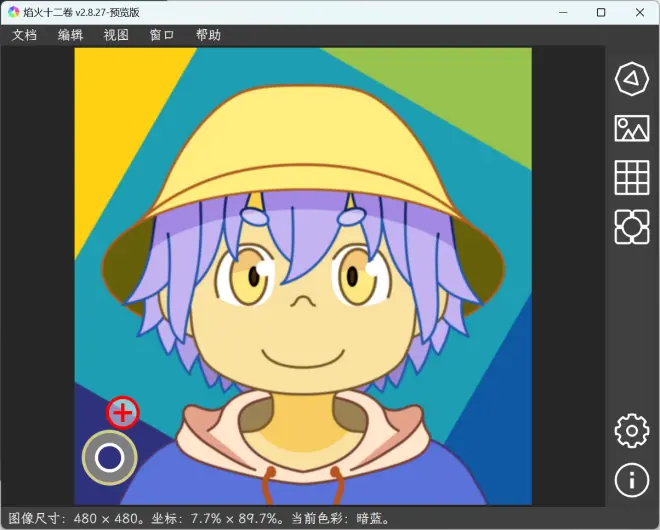Open the 编辑 menu
The height and width of the screenshot is (530, 660).
(x=70, y=35)
